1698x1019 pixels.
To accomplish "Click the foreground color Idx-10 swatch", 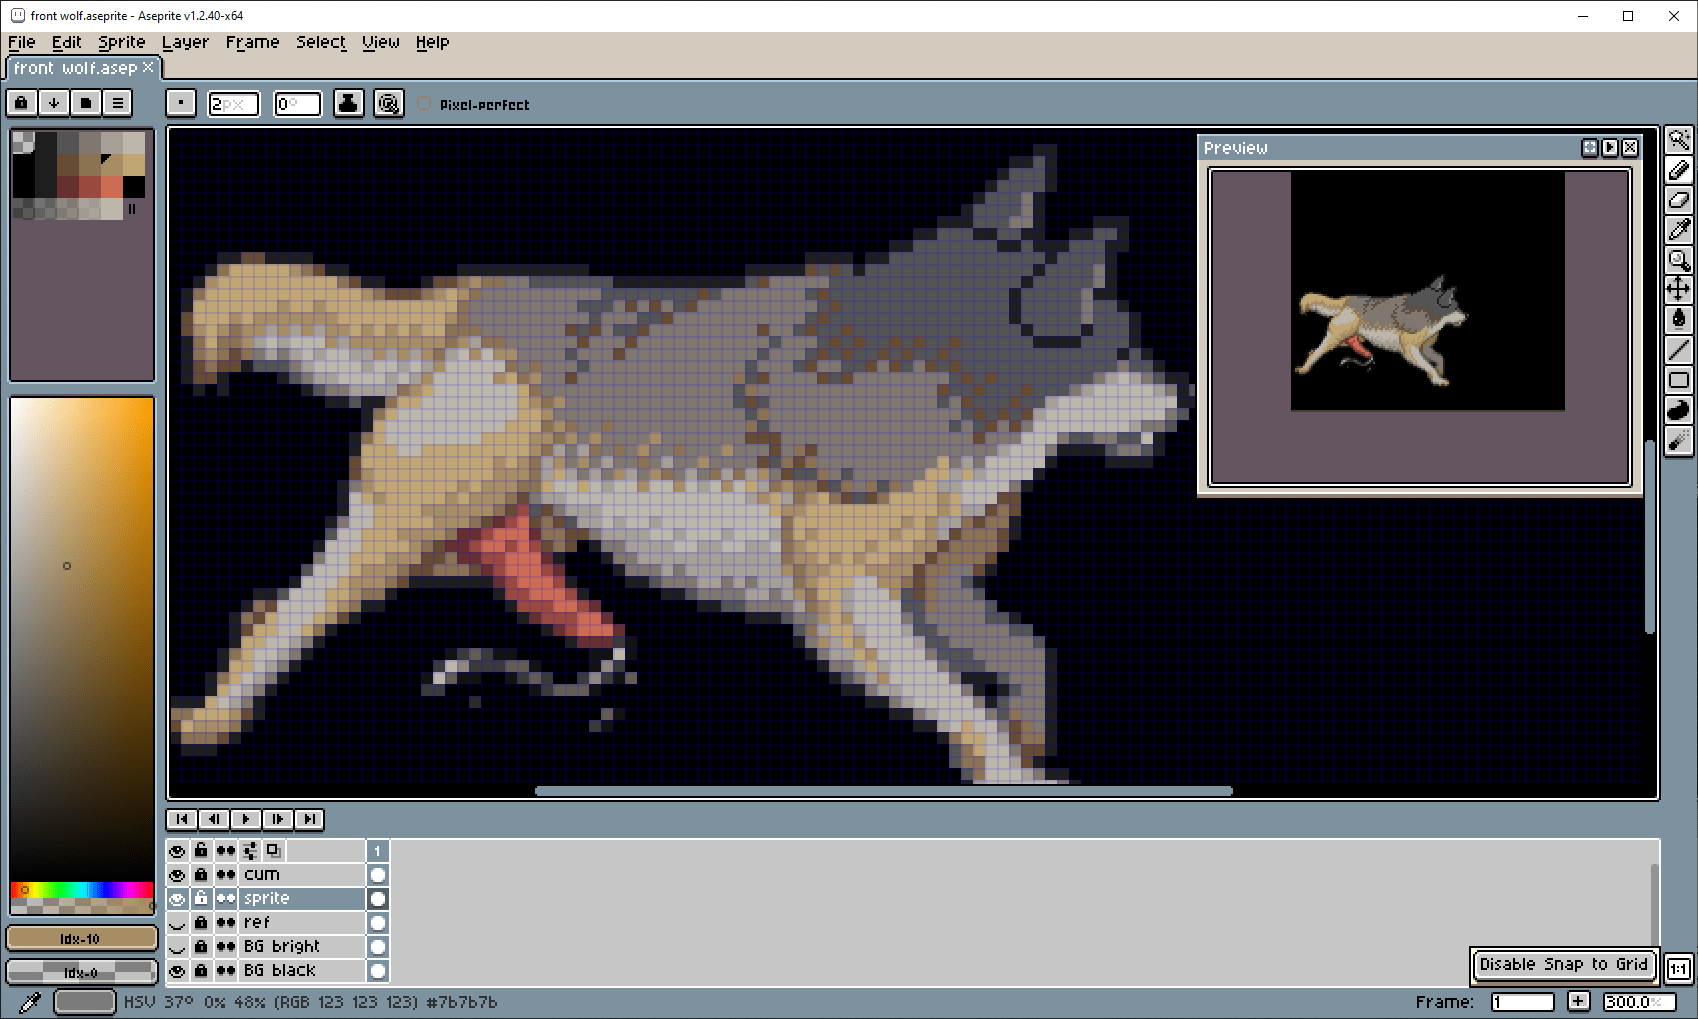I will [x=81, y=938].
